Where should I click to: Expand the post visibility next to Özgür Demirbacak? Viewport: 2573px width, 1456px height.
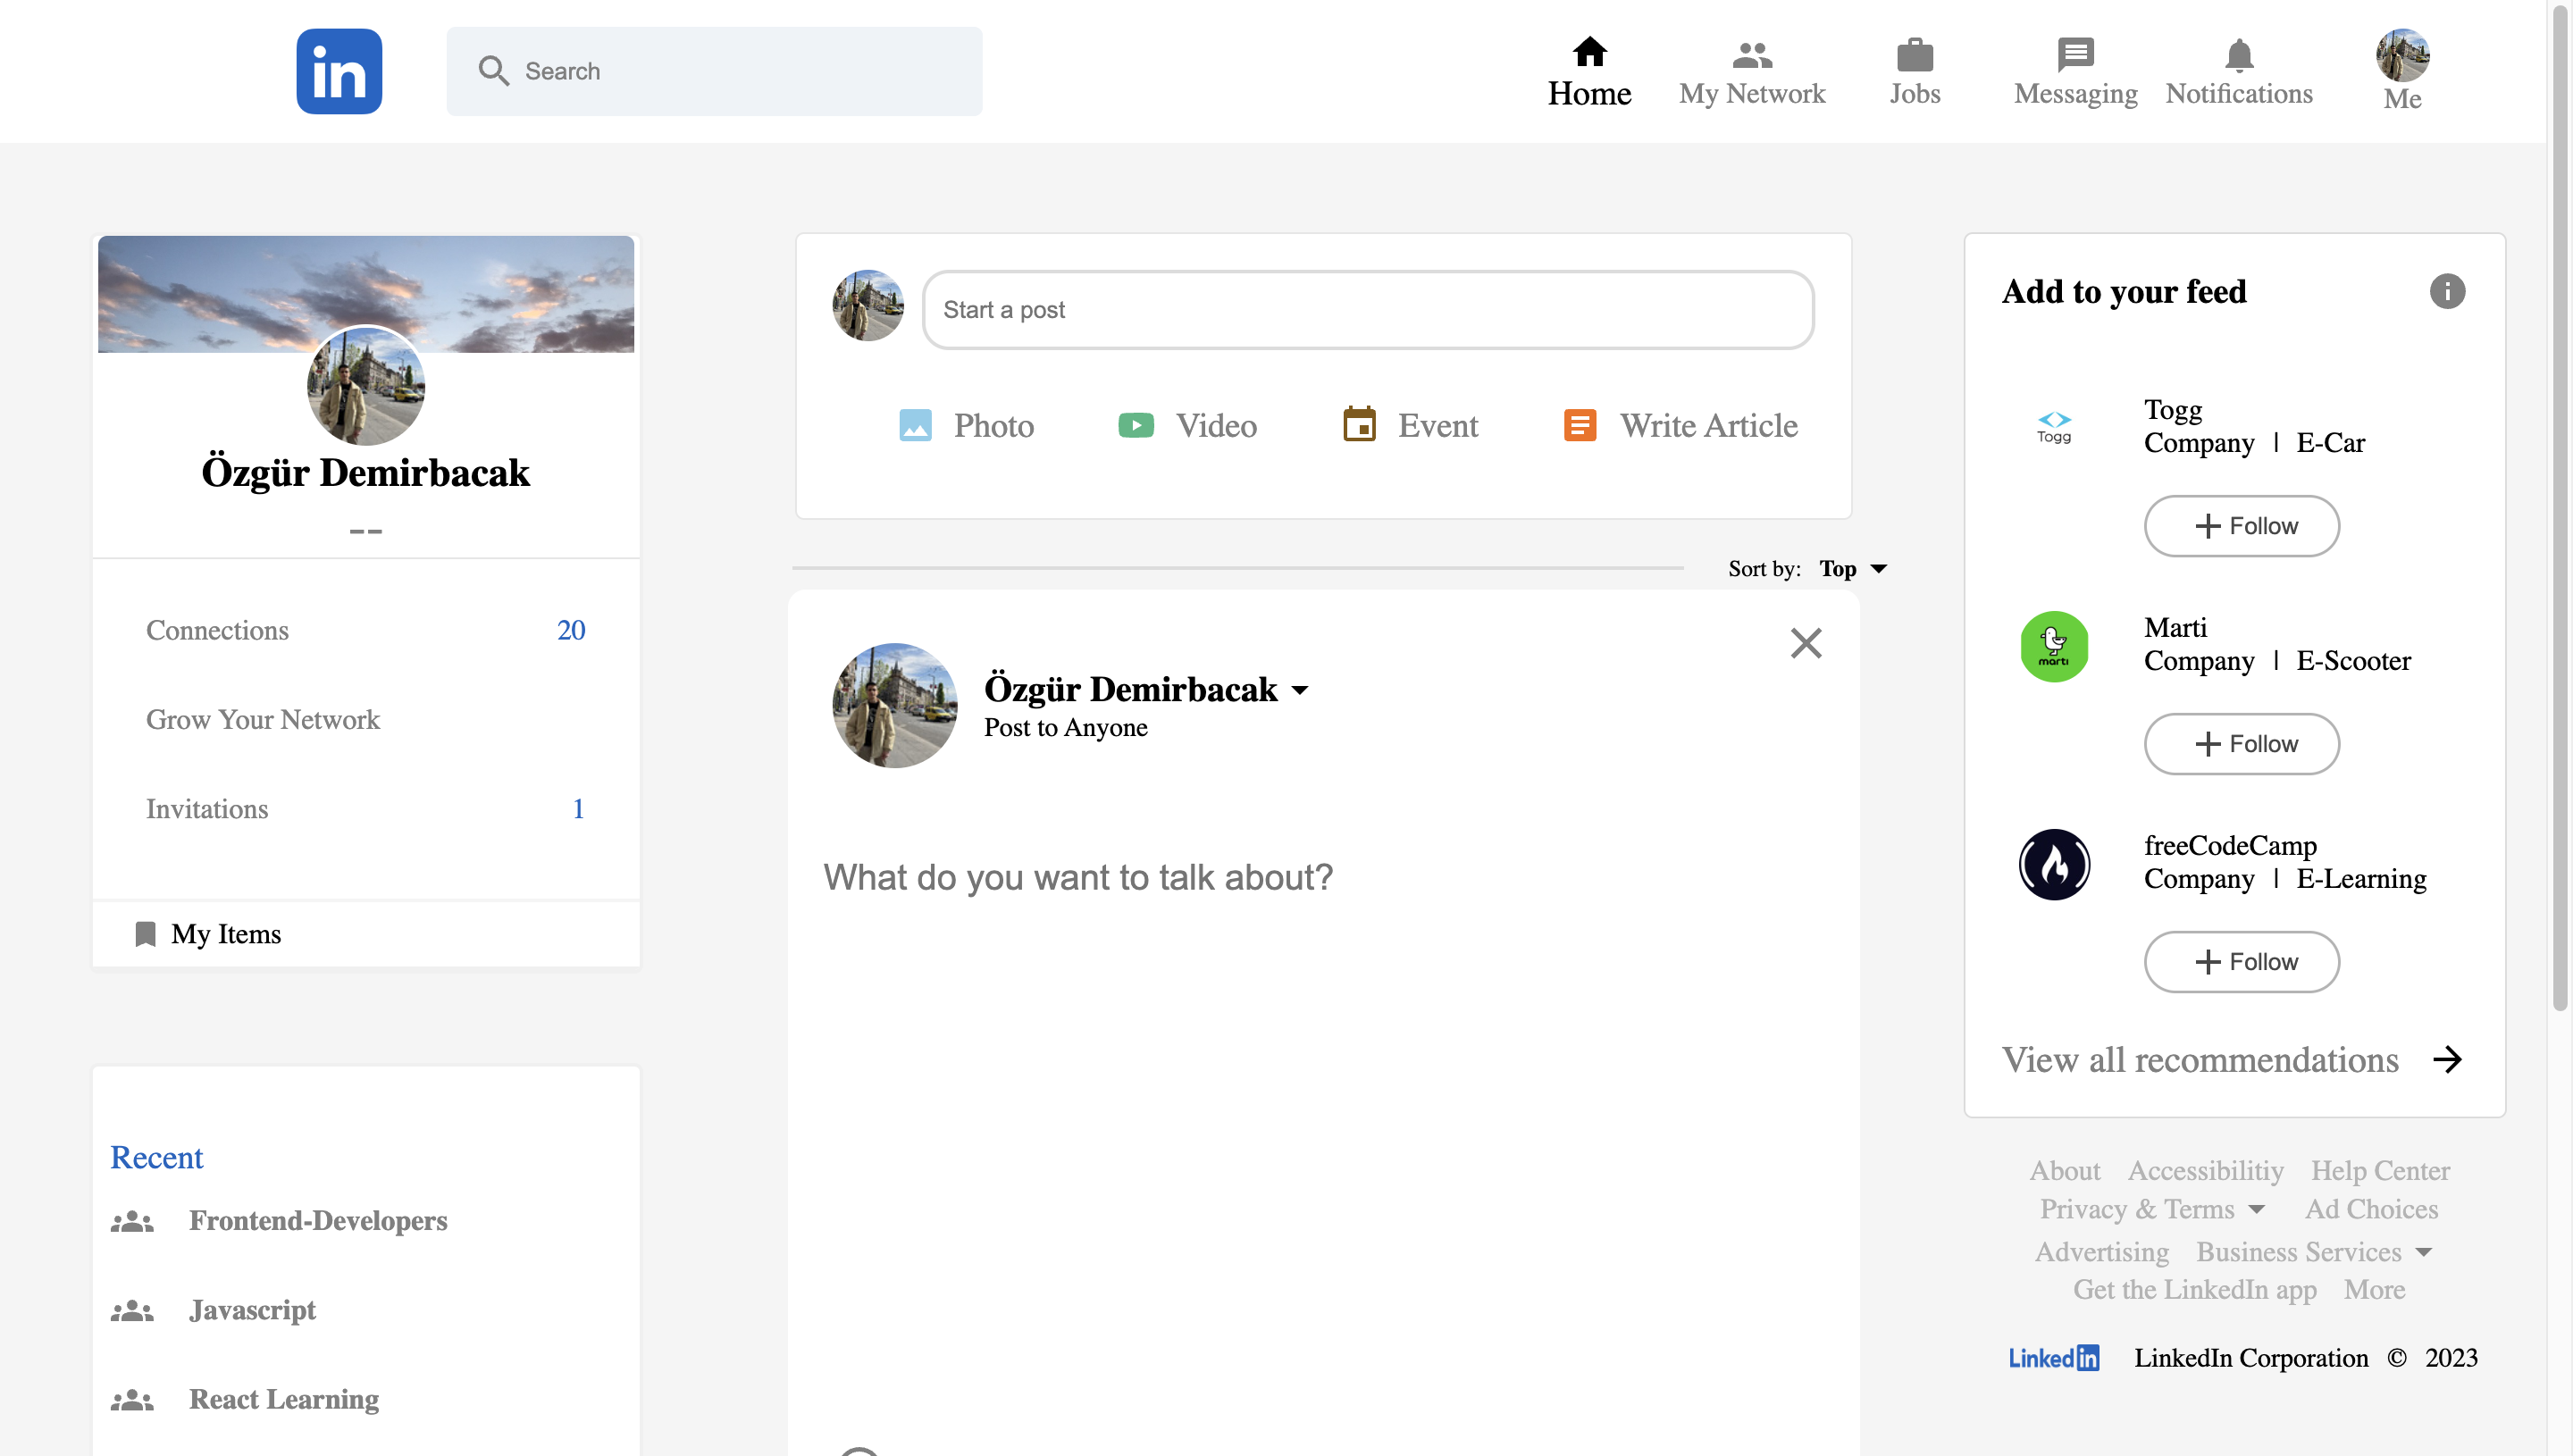tap(1301, 689)
